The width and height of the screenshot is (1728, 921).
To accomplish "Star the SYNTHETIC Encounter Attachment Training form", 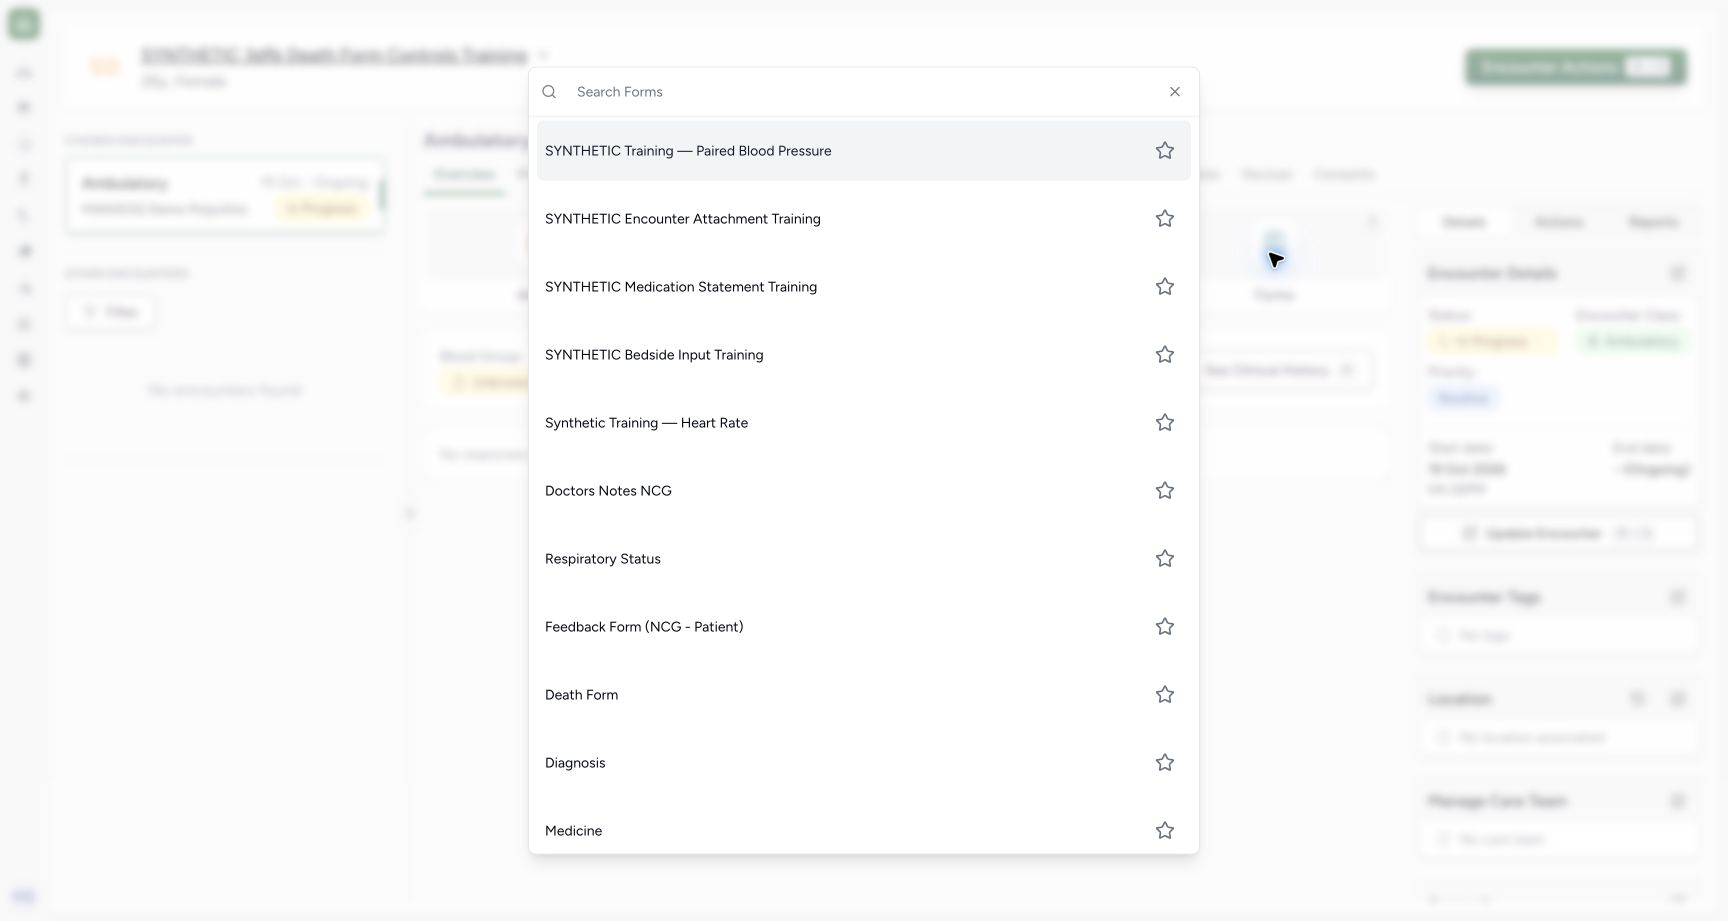I will coord(1165,219).
